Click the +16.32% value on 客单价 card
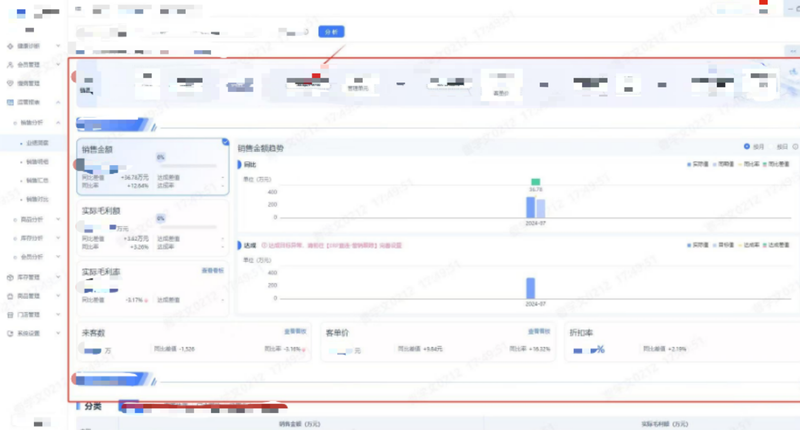800x430 pixels. click(x=539, y=349)
